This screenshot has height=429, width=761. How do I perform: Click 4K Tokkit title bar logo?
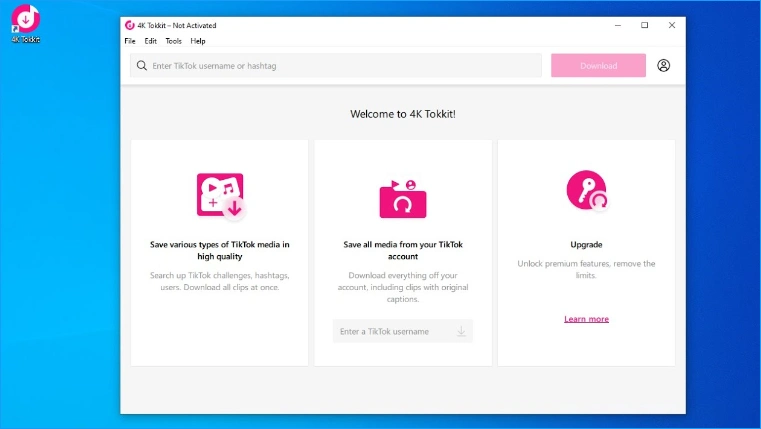coord(130,25)
